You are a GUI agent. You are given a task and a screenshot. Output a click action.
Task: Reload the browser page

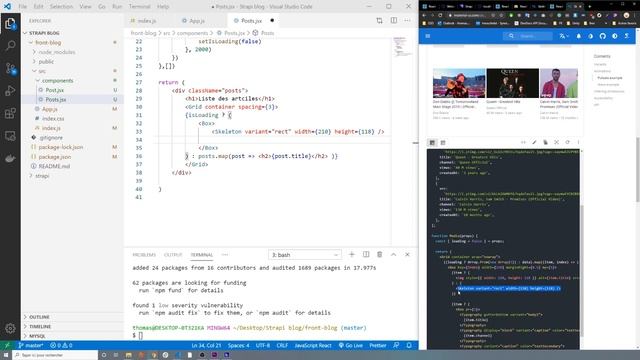coord(440,15)
